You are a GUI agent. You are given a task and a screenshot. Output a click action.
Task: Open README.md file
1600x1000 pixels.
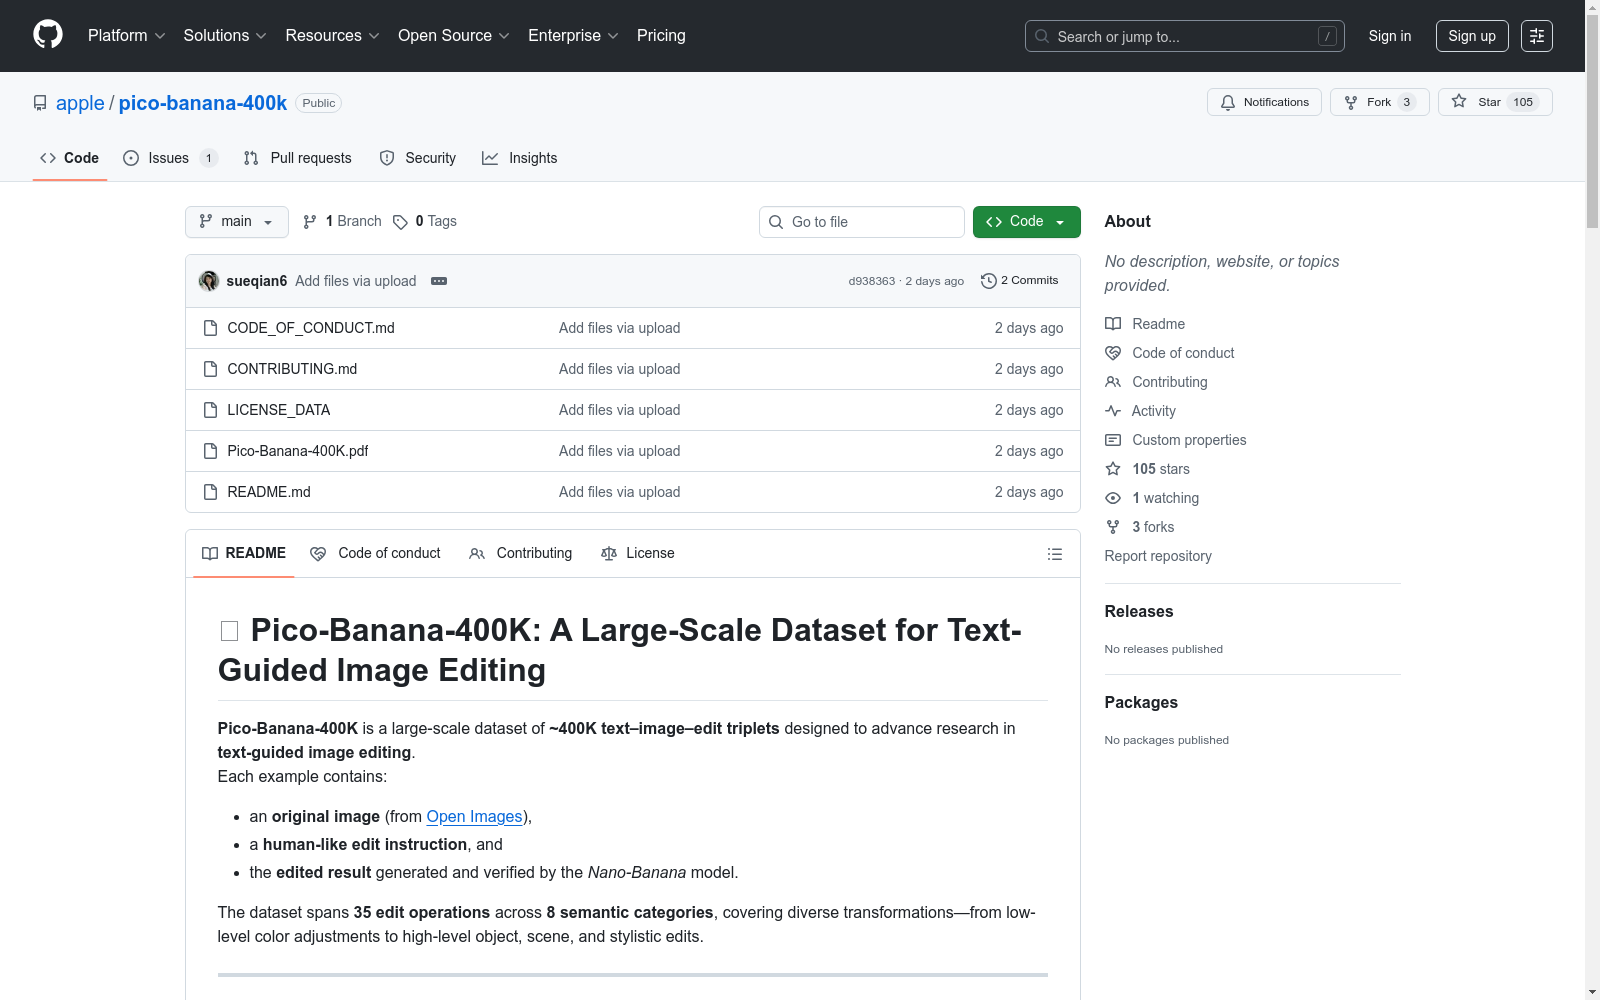tap(269, 492)
